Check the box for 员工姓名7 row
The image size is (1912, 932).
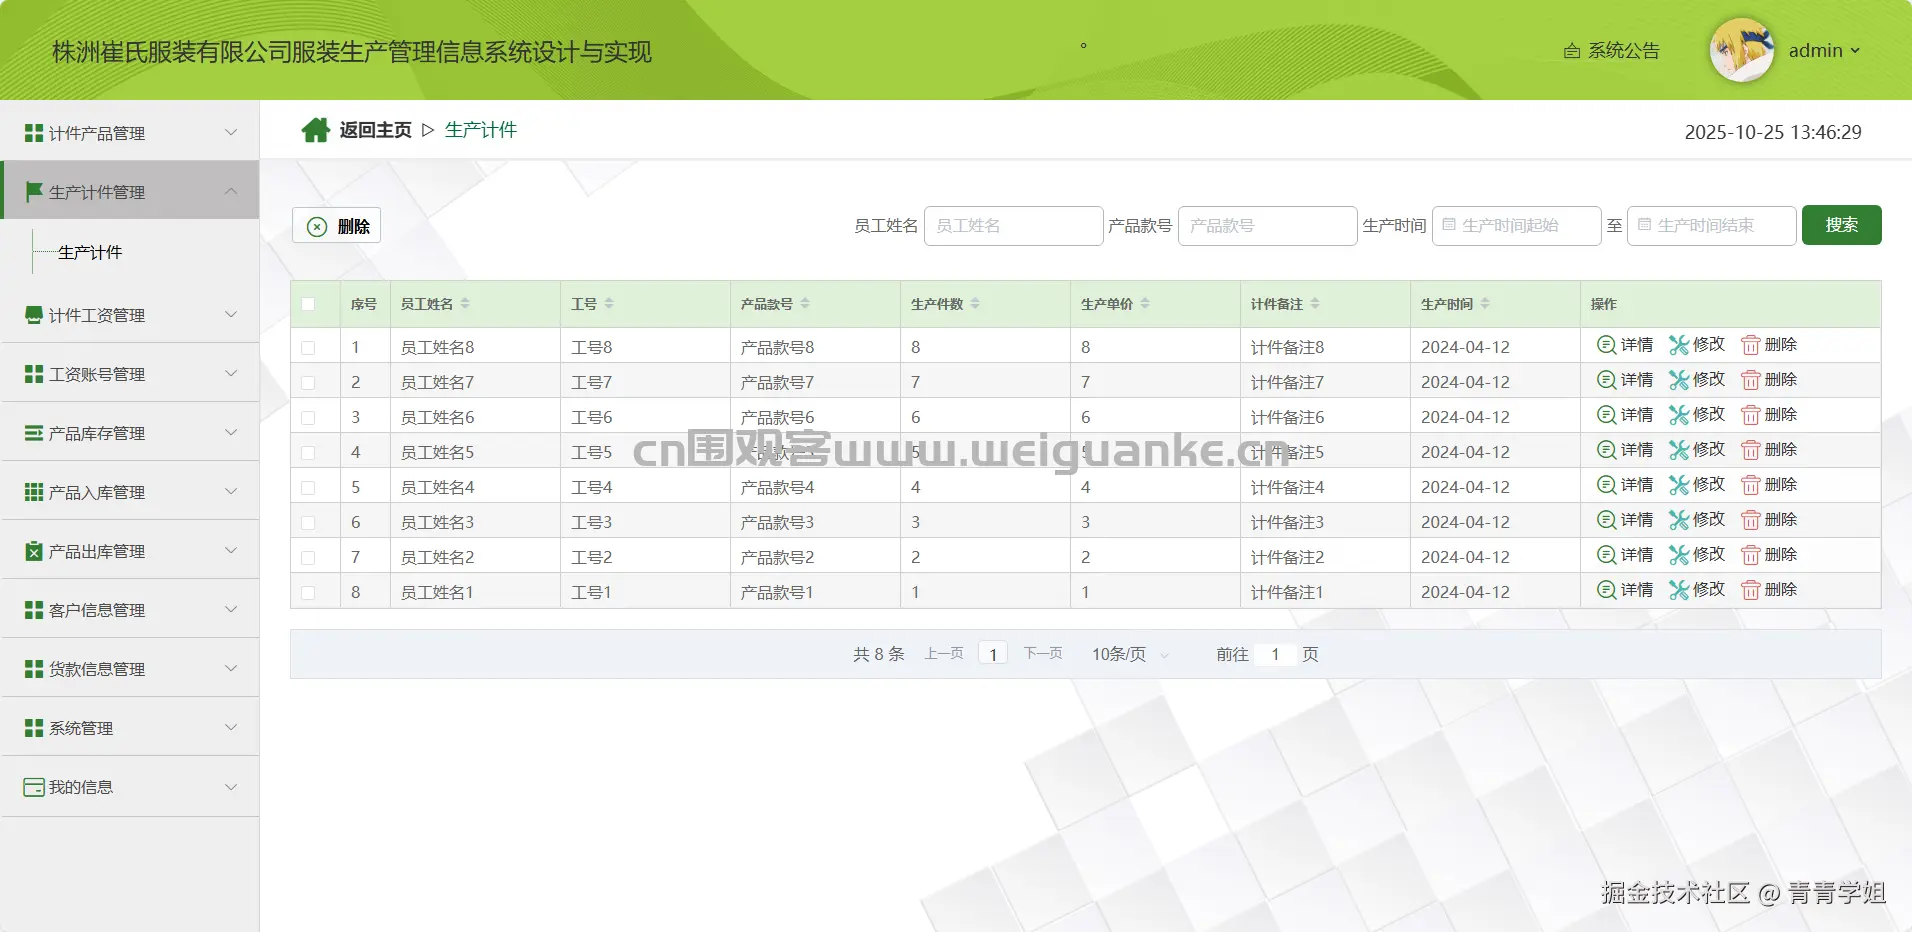point(308,383)
